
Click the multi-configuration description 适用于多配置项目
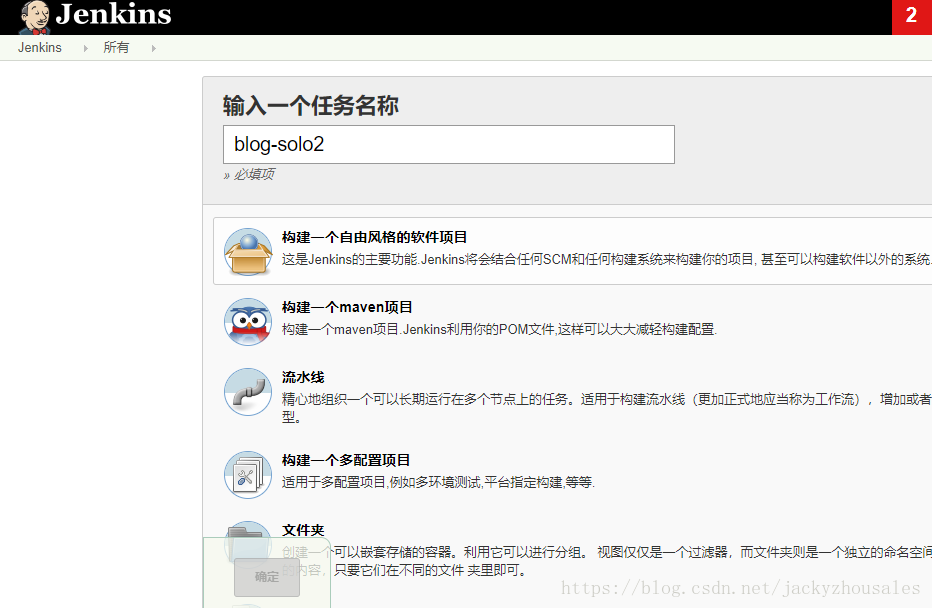coord(438,482)
